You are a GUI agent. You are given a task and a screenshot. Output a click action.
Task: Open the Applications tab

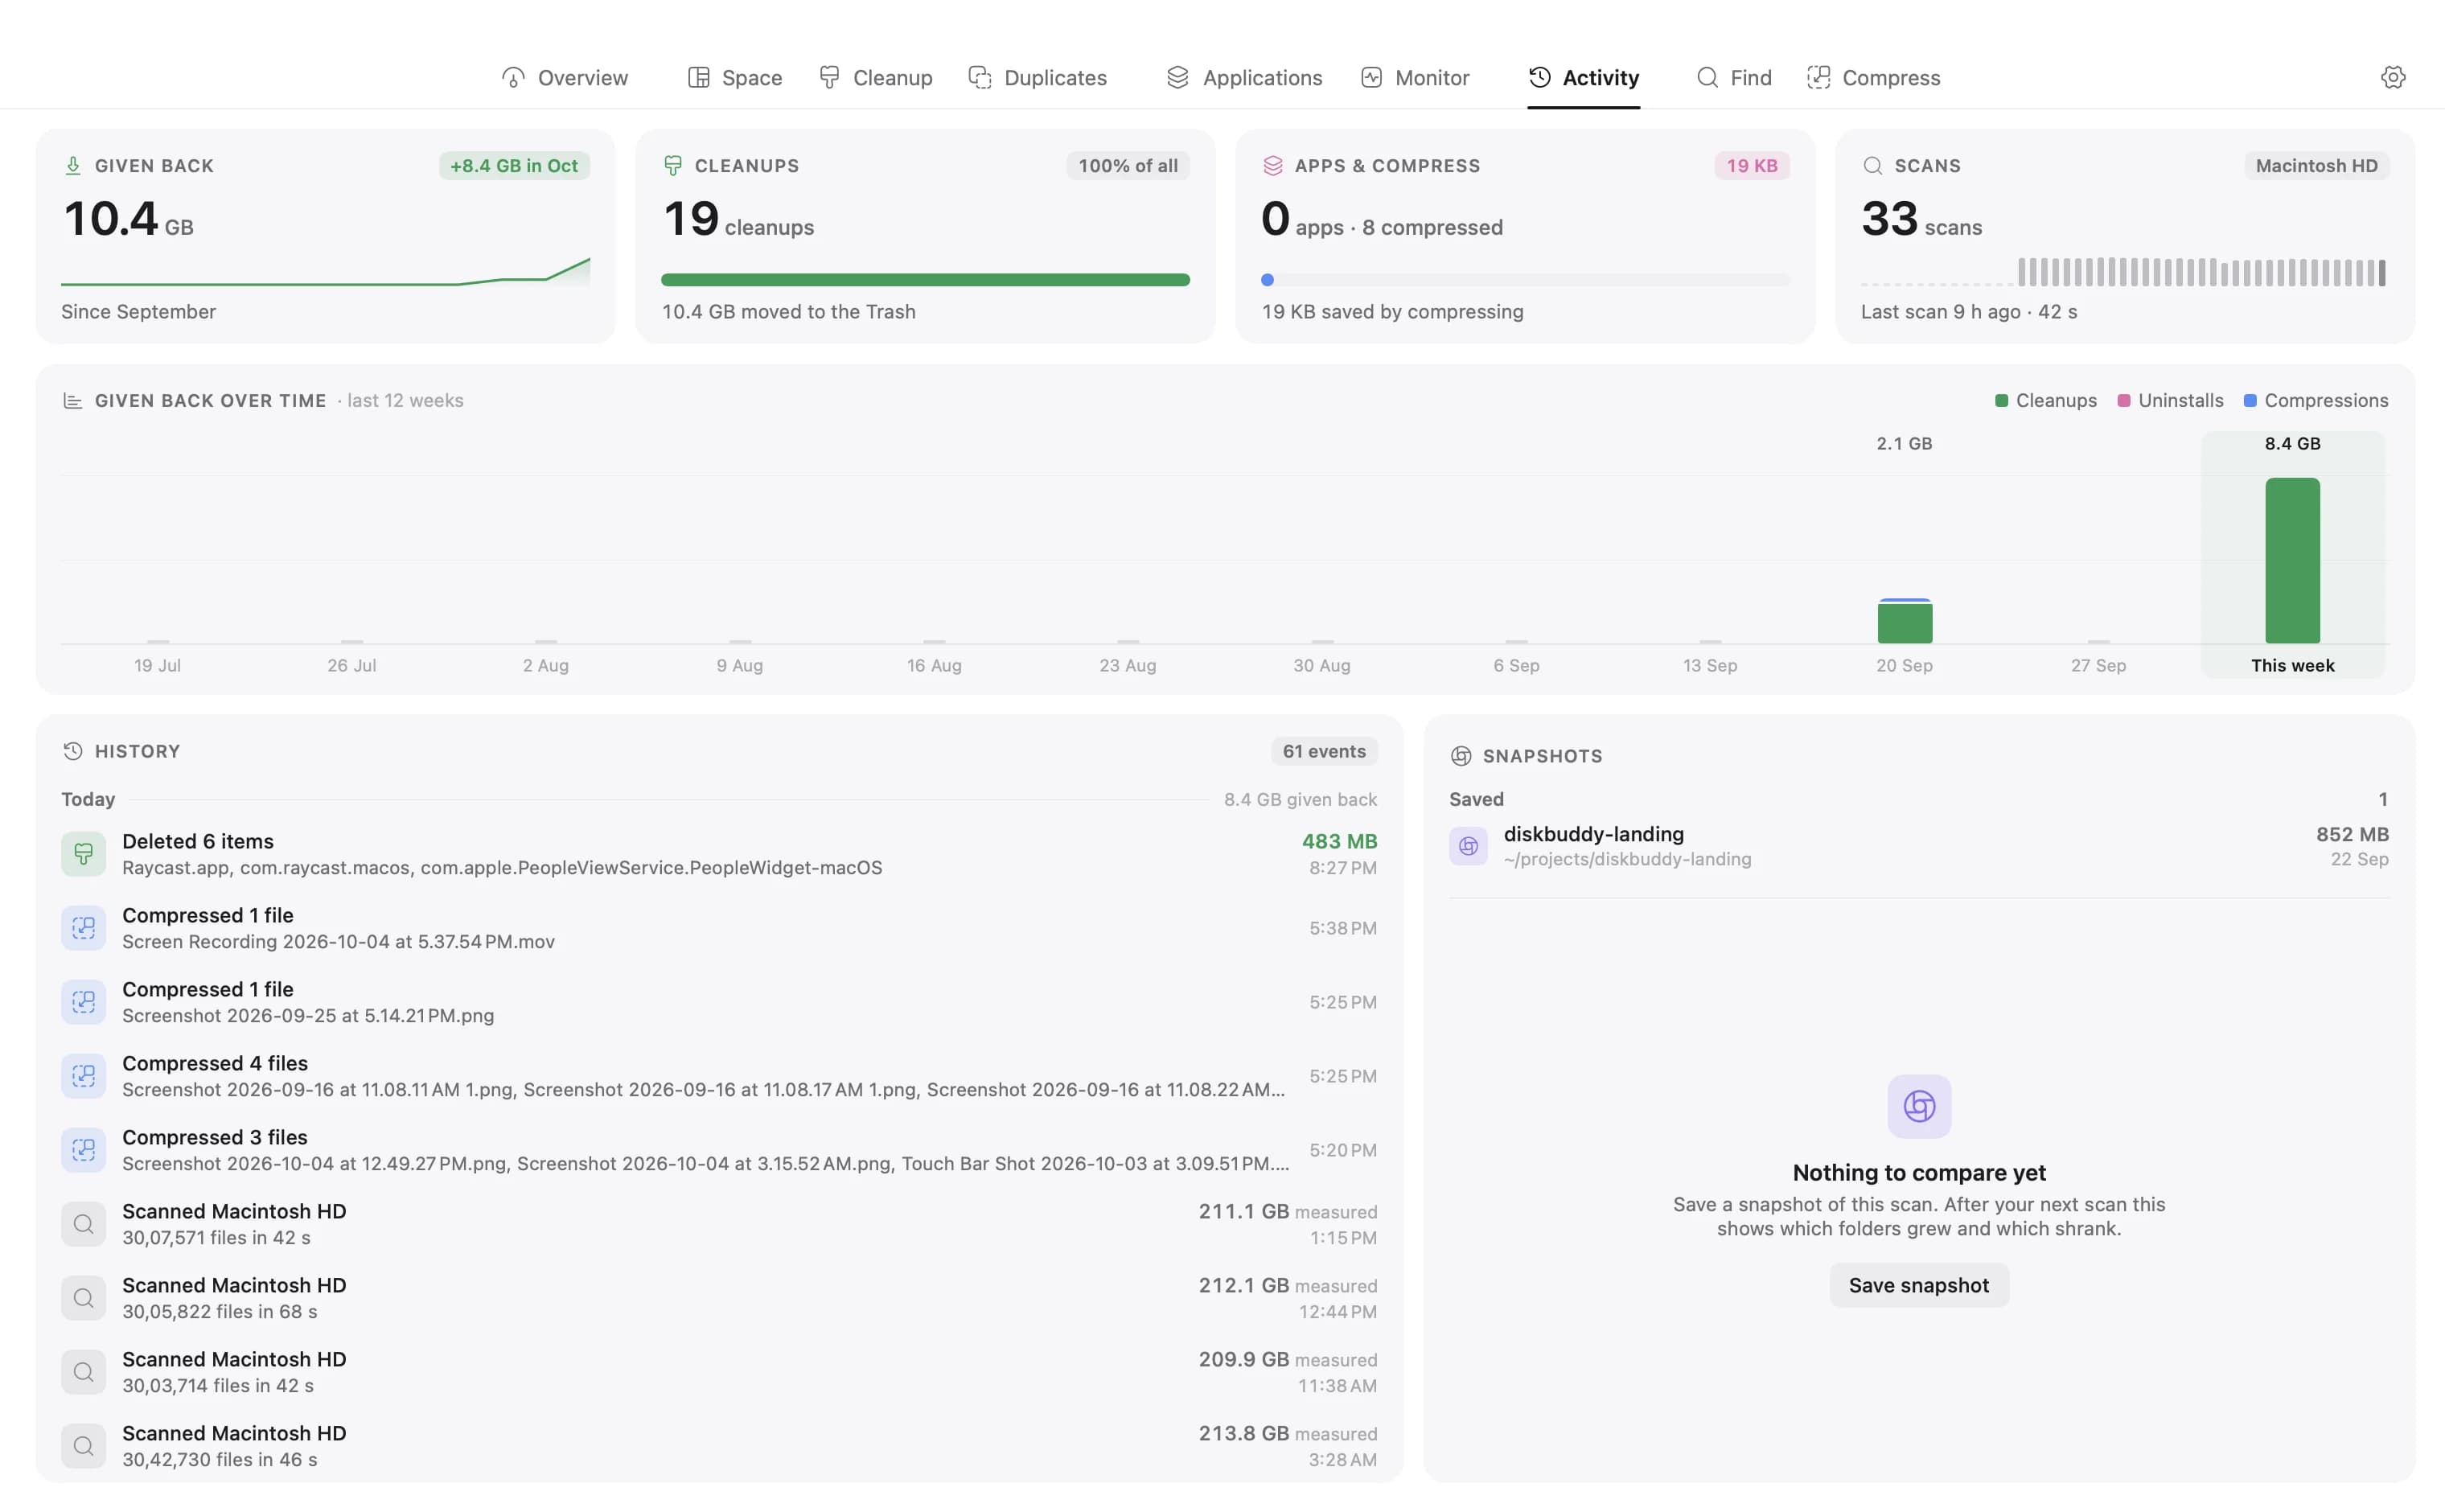coord(1244,77)
